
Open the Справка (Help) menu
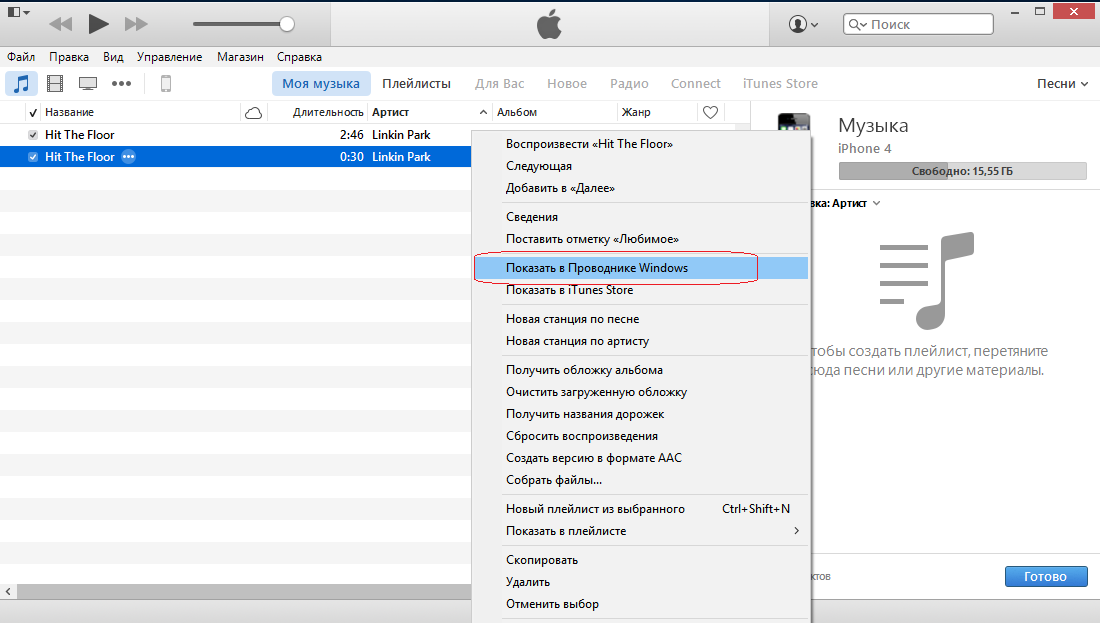pos(299,57)
